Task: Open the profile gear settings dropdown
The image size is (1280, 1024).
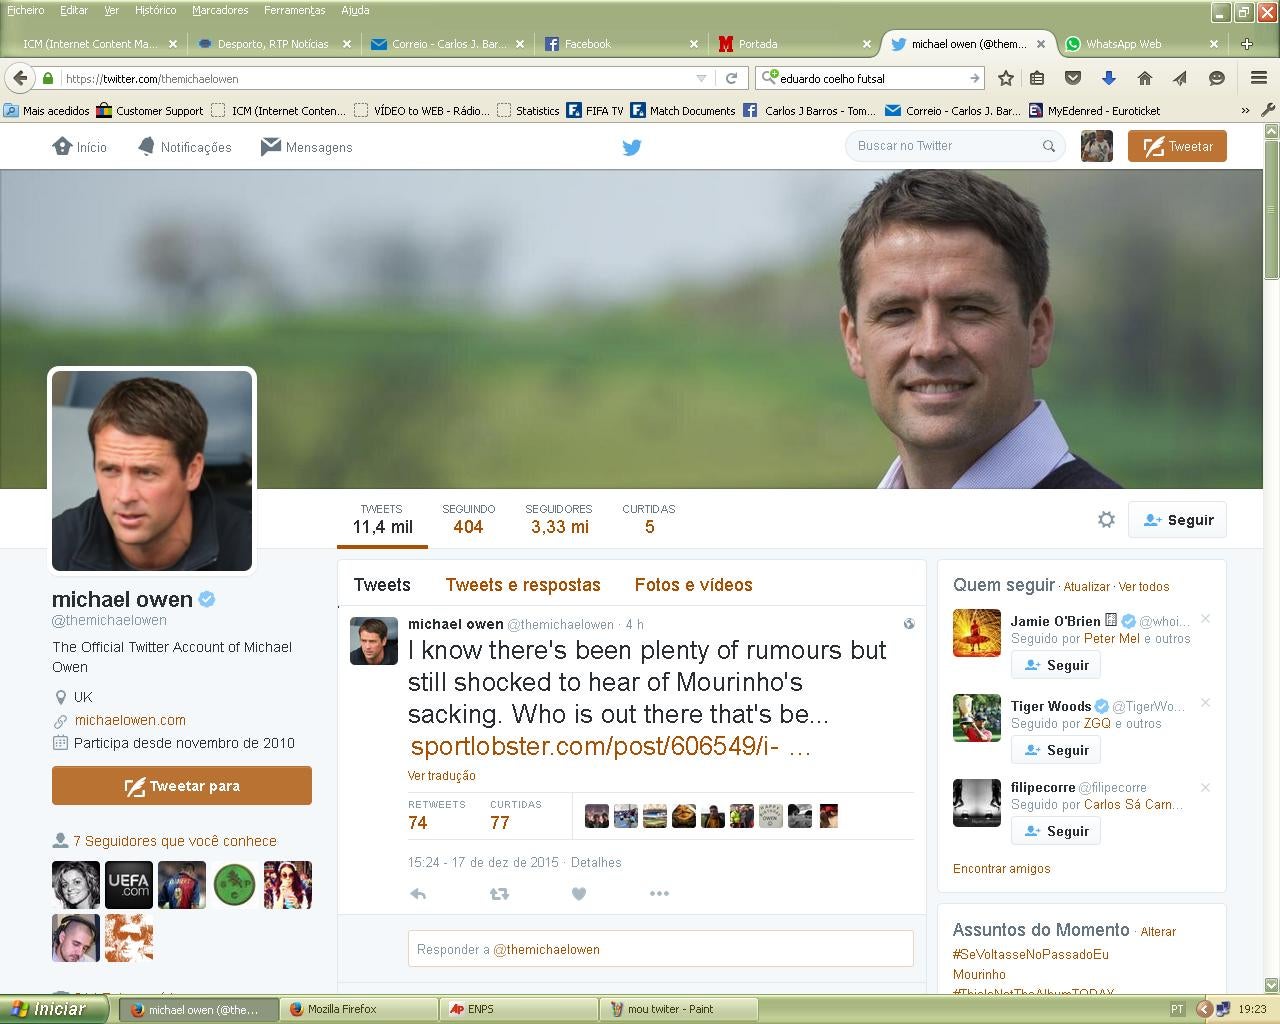Action: point(1106,520)
